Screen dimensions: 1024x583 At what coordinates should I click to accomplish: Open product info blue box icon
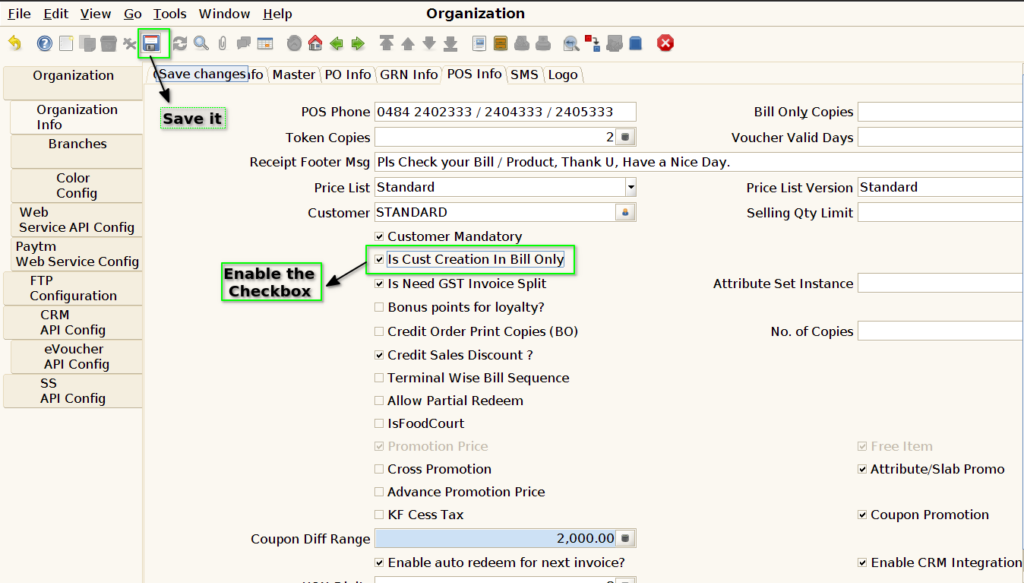pos(635,44)
